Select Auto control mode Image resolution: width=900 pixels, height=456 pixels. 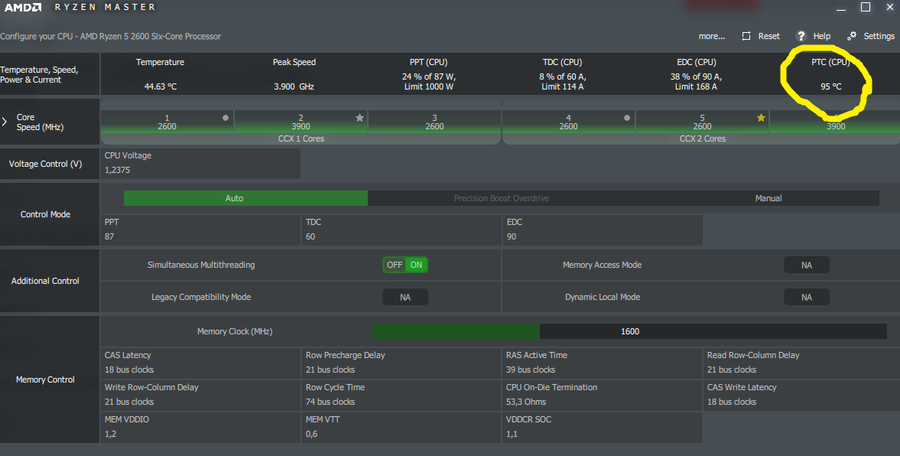(246, 198)
